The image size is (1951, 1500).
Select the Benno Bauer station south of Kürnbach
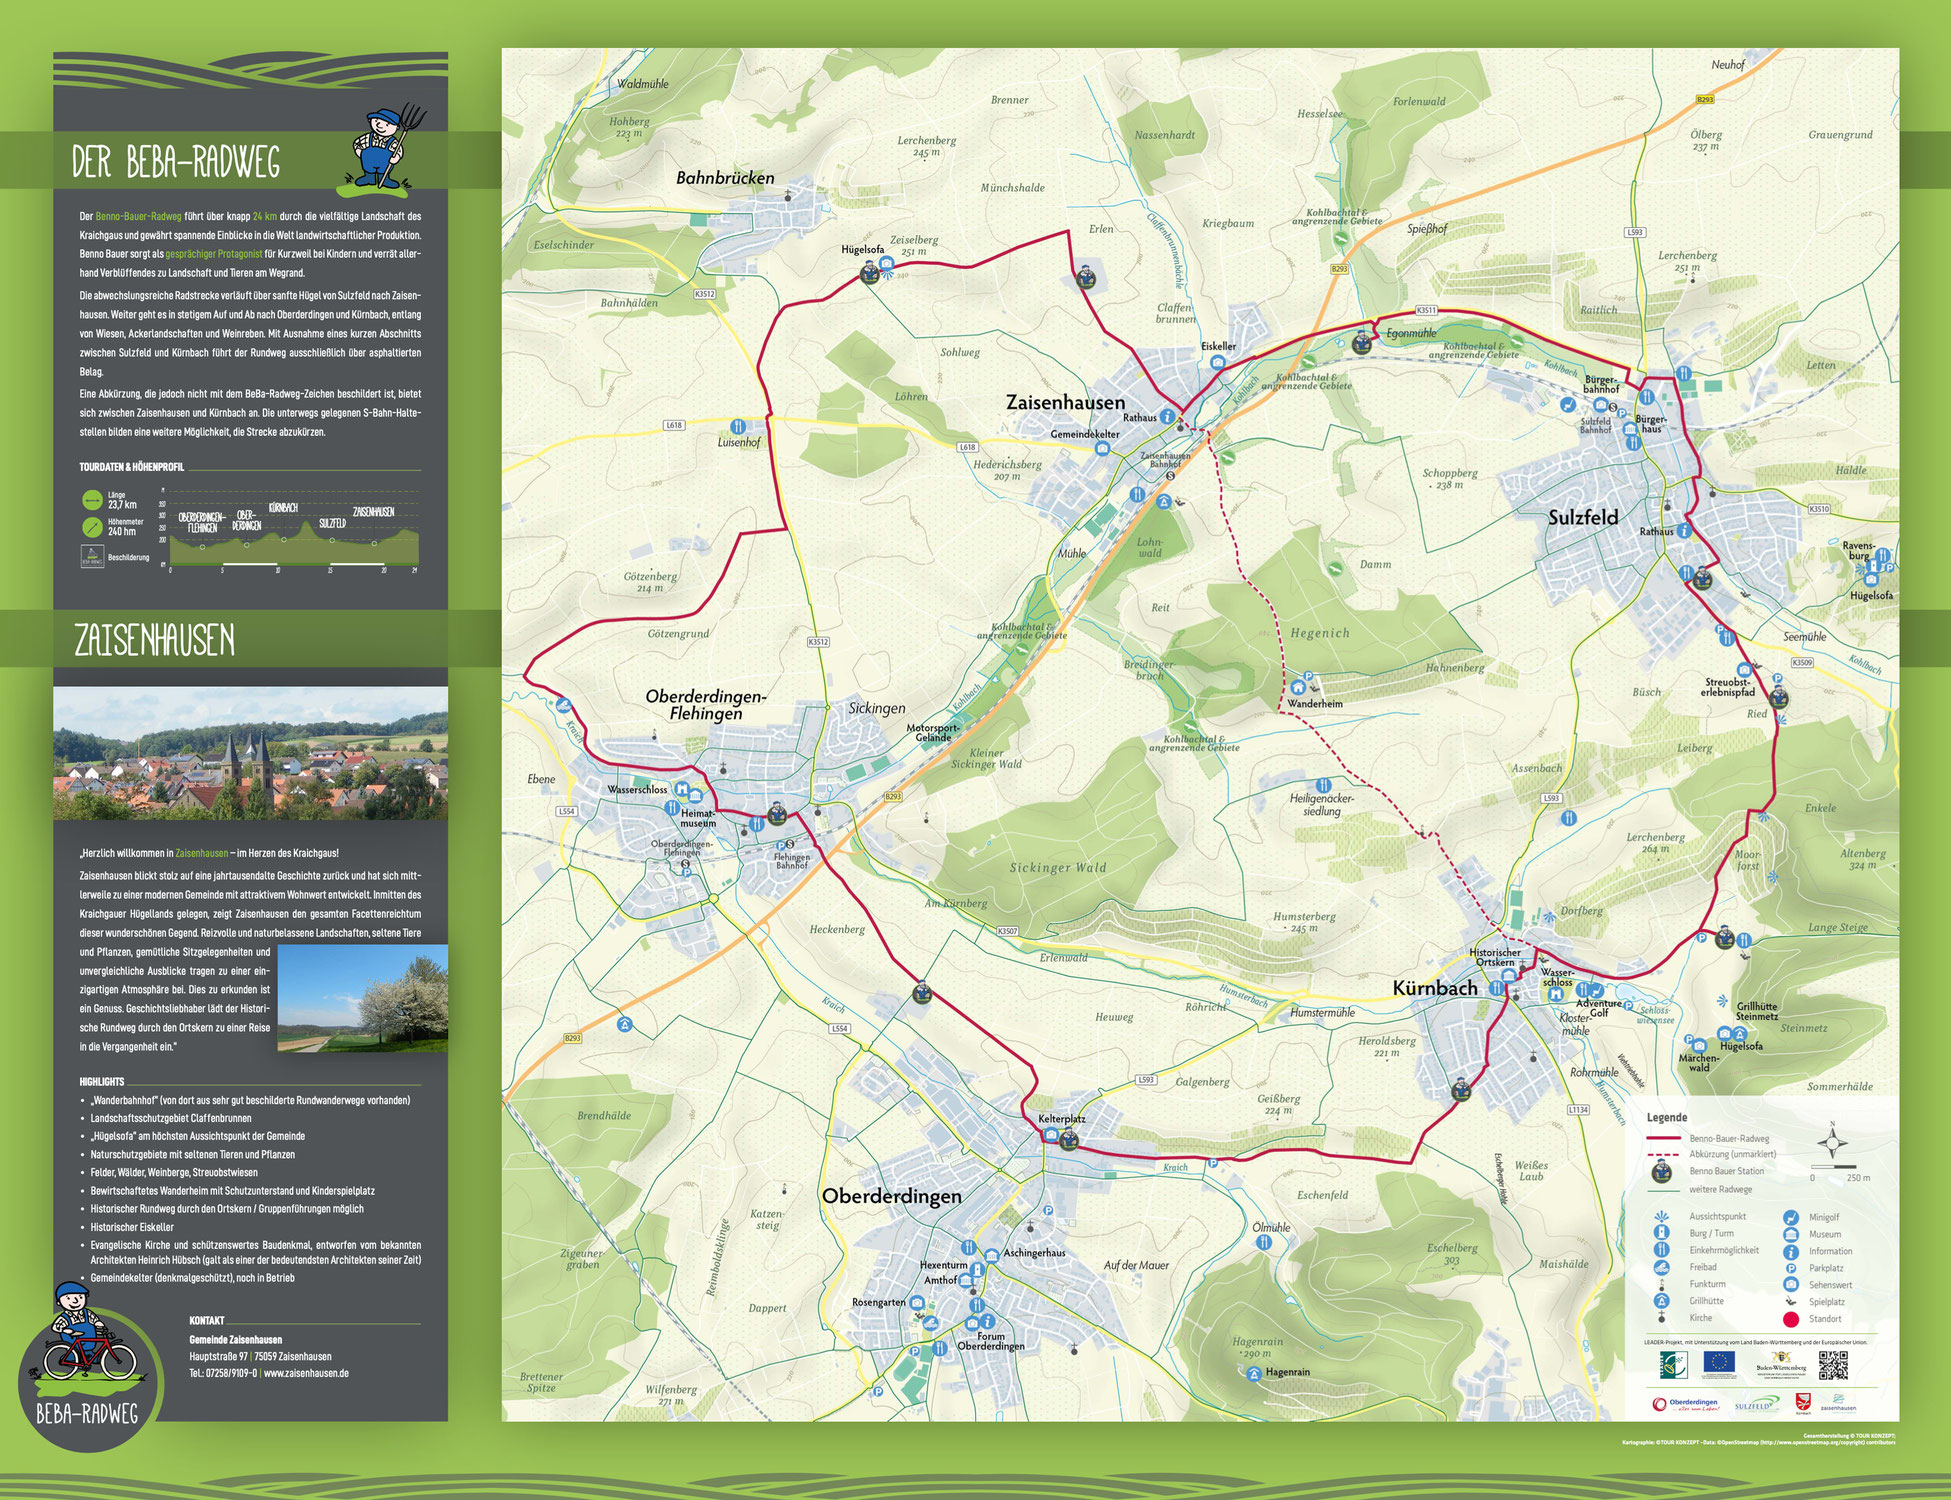pos(1459,1089)
